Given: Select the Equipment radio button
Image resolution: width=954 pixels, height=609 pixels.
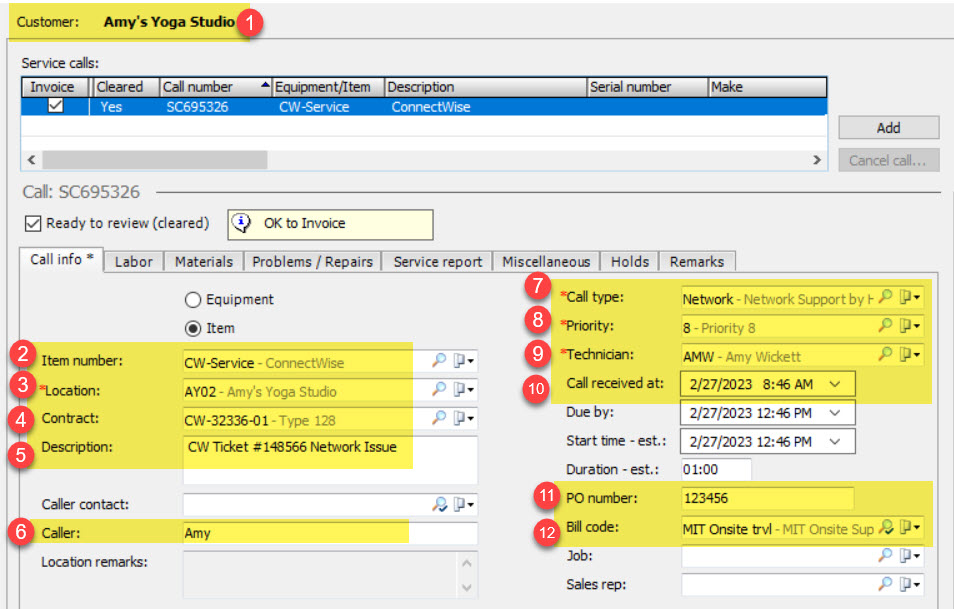Looking at the screenshot, I should click(193, 299).
